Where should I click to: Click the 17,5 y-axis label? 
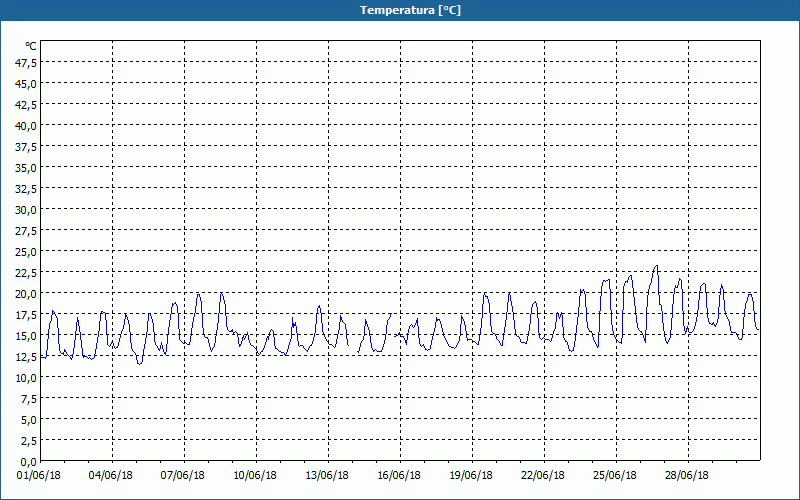point(26,315)
